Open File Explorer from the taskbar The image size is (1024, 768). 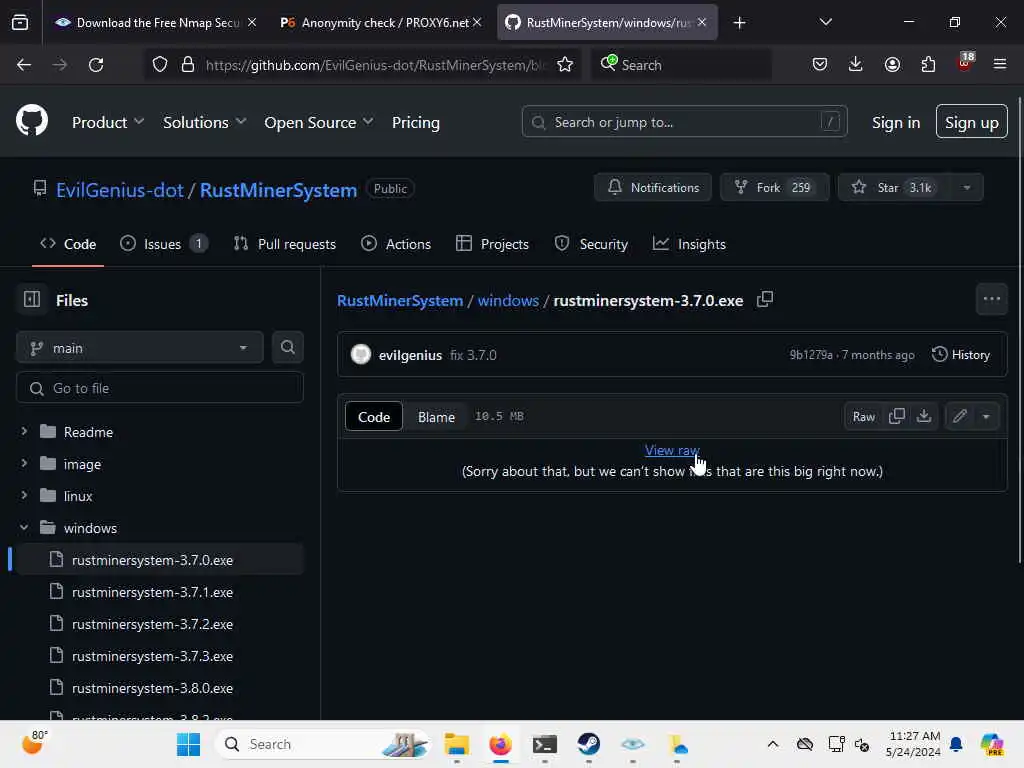[x=456, y=744]
